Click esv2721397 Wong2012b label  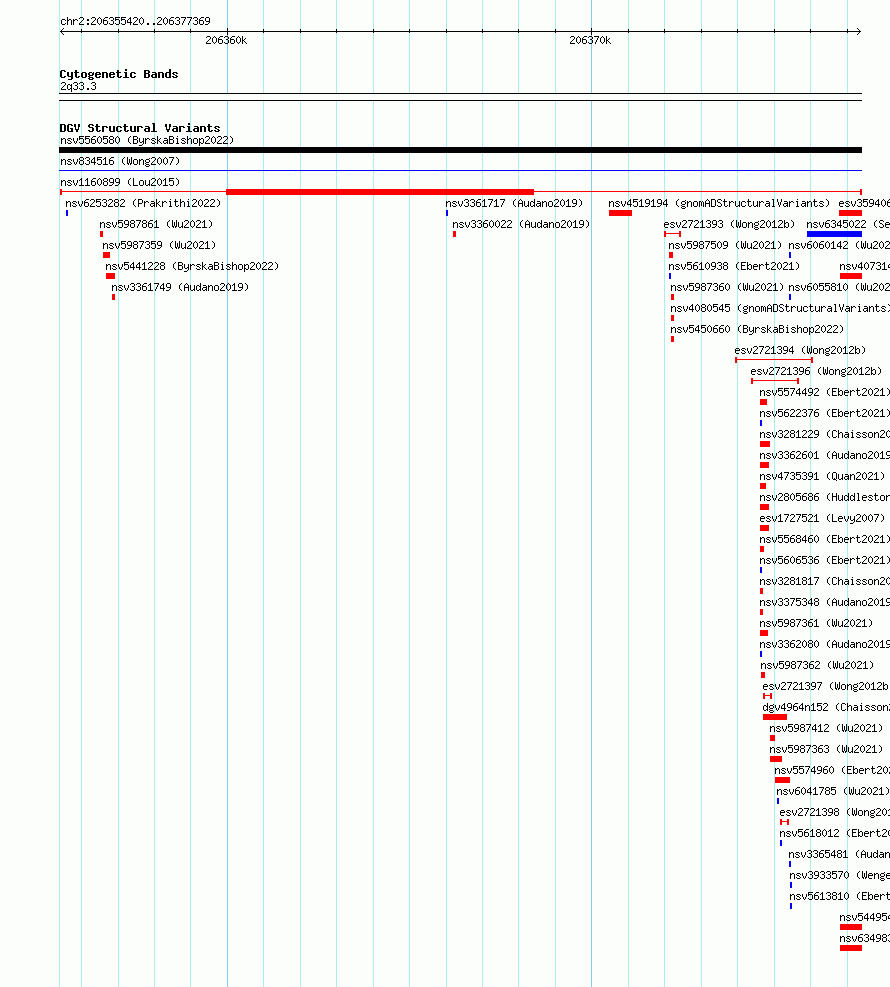click(x=826, y=686)
